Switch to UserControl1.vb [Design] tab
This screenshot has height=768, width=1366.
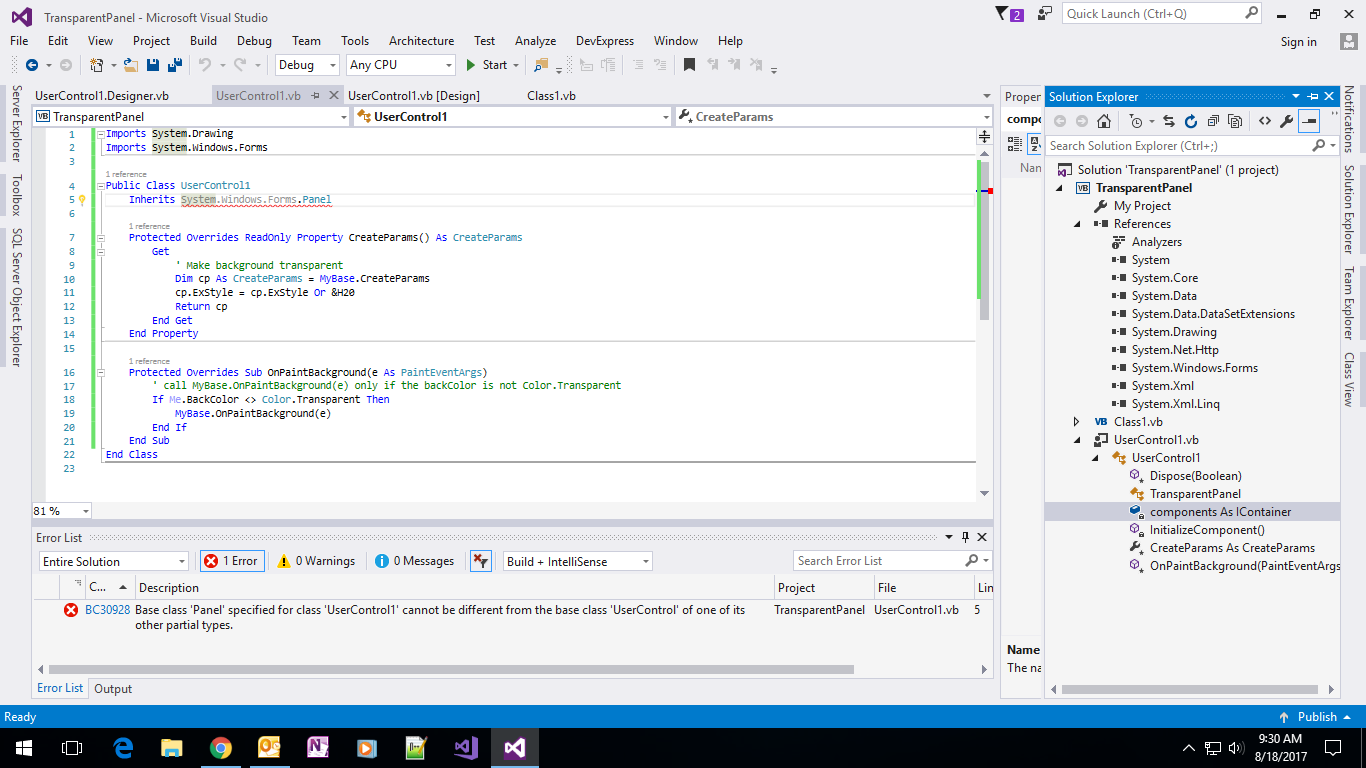pyautogui.click(x=414, y=96)
